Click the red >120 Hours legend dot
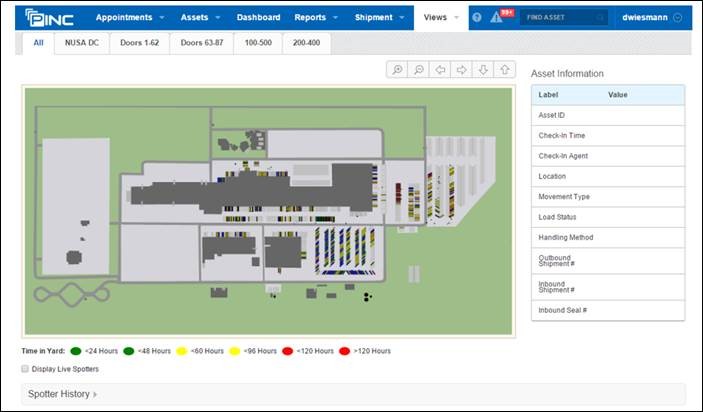The image size is (703, 412). (x=344, y=351)
